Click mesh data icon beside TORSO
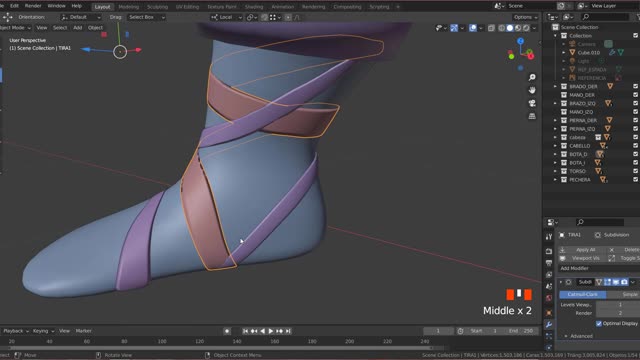Image resolution: width=640 pixels, height=360 pixels. tap(598, 171)
